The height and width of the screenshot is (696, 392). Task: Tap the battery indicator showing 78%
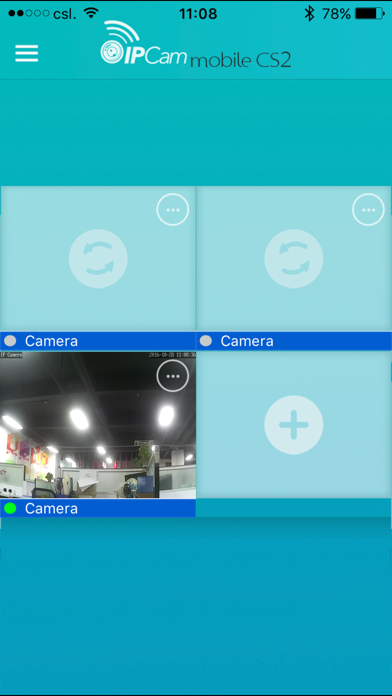(x=353, y=14)
